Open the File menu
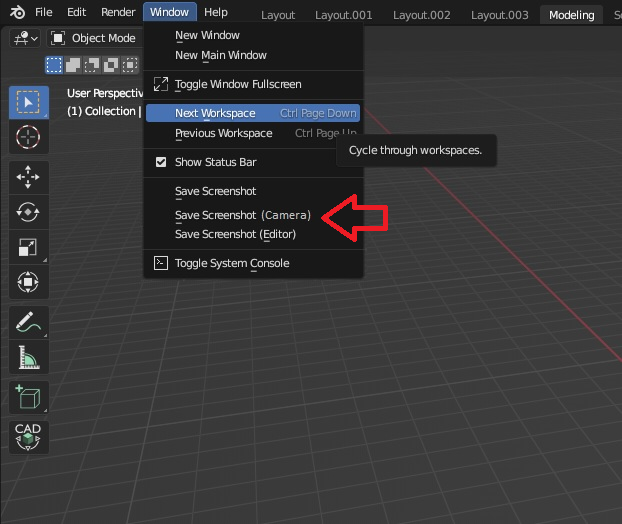This screenshot has width=622, height=524. point(44,13)
